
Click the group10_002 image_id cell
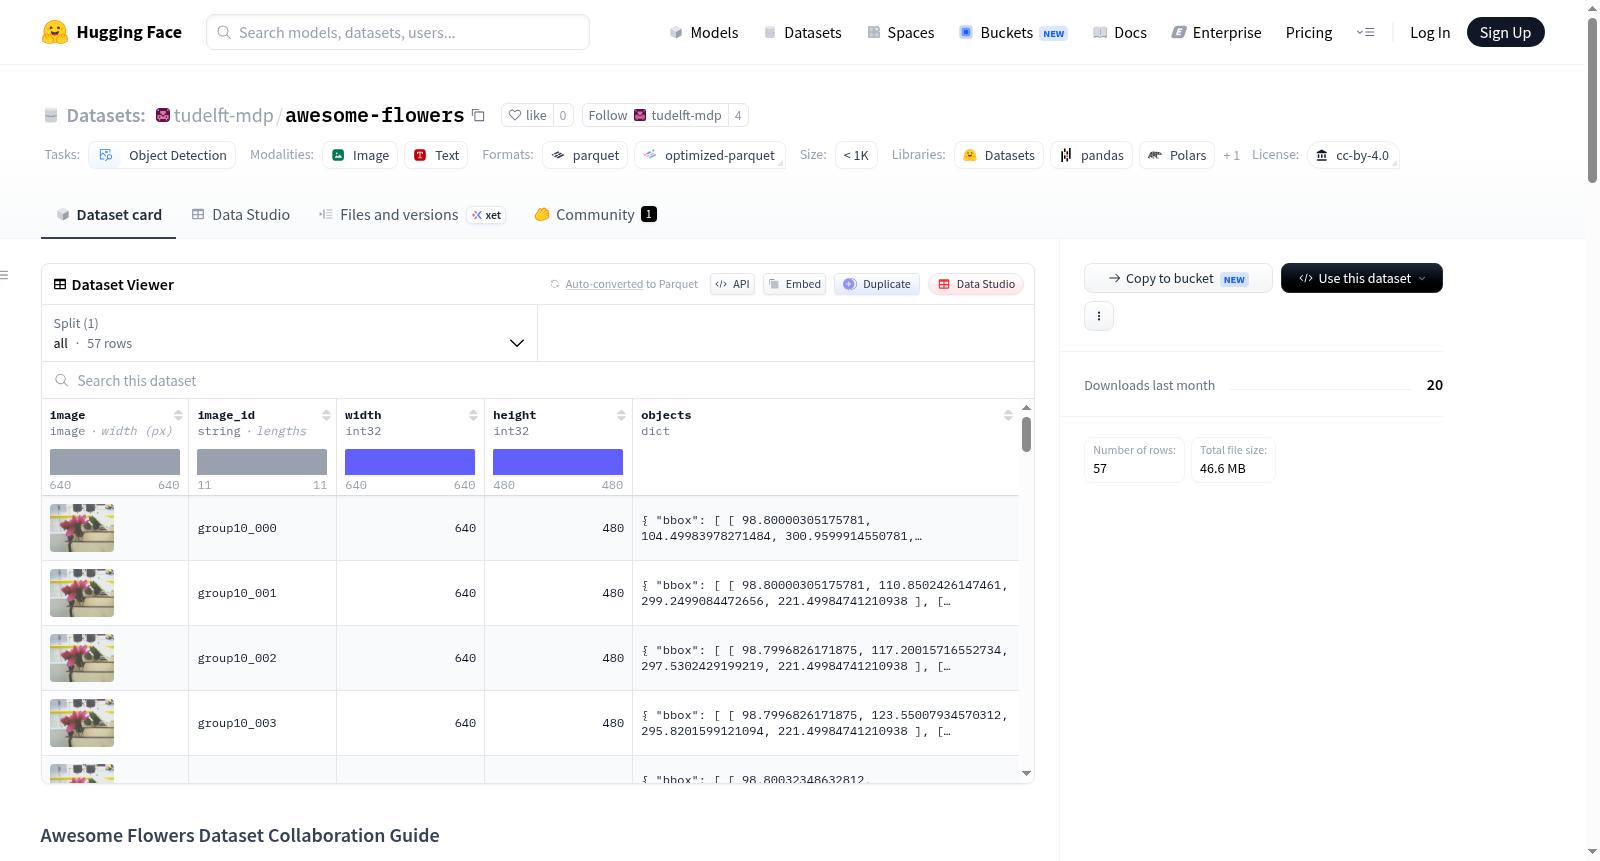tap(262, 658)
